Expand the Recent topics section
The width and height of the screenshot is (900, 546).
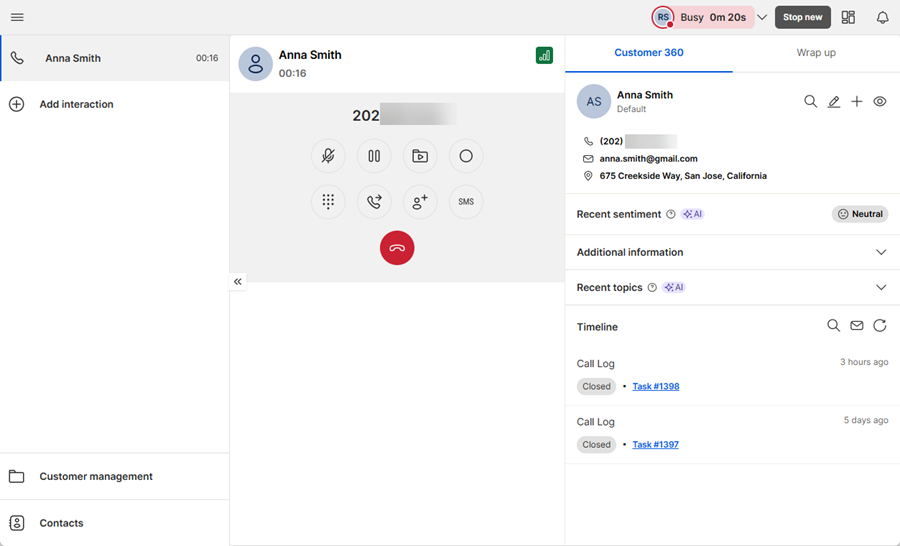click(880, 288)
